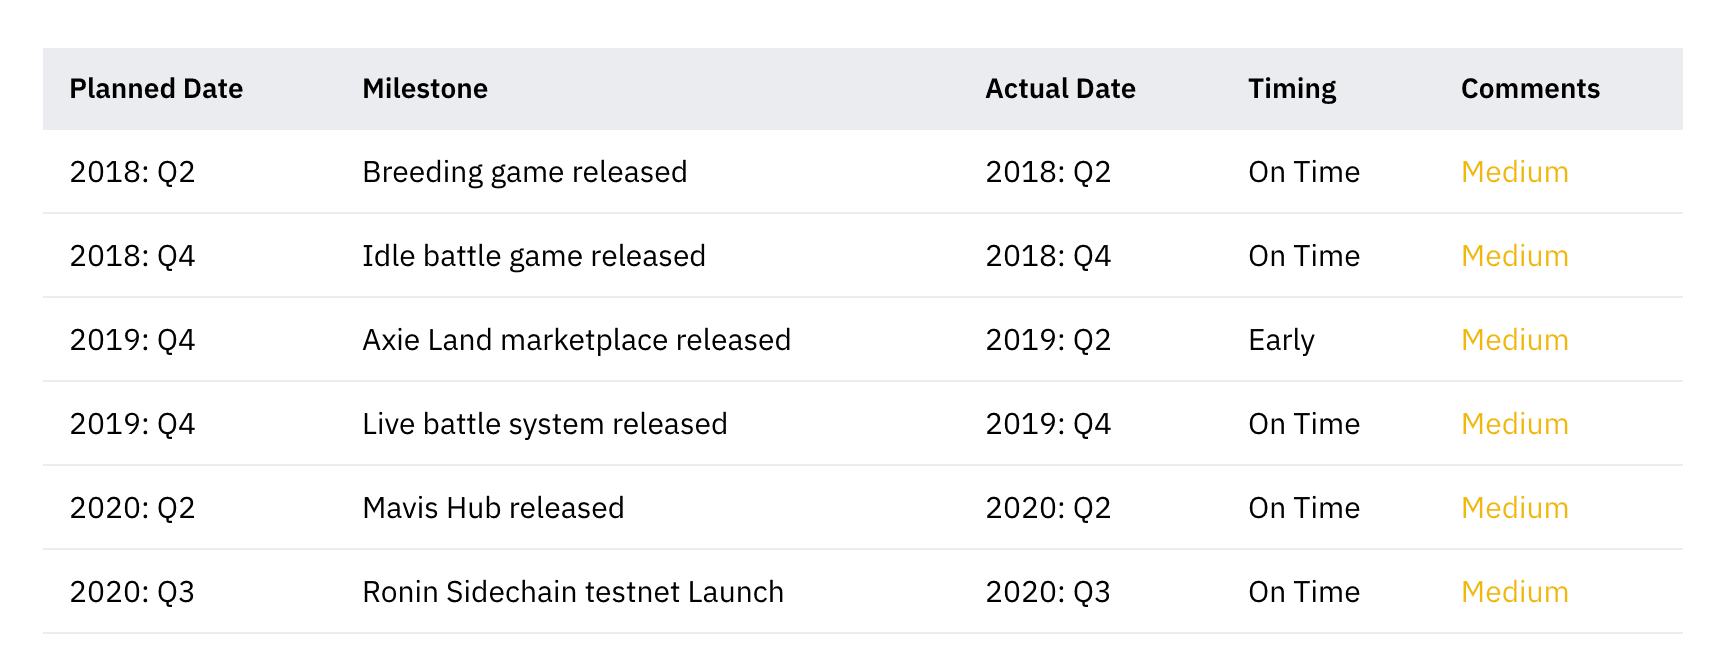Open the Medium link for Breeding game released
This screenshot has height=668, width=1732.
click(1514, 172)
